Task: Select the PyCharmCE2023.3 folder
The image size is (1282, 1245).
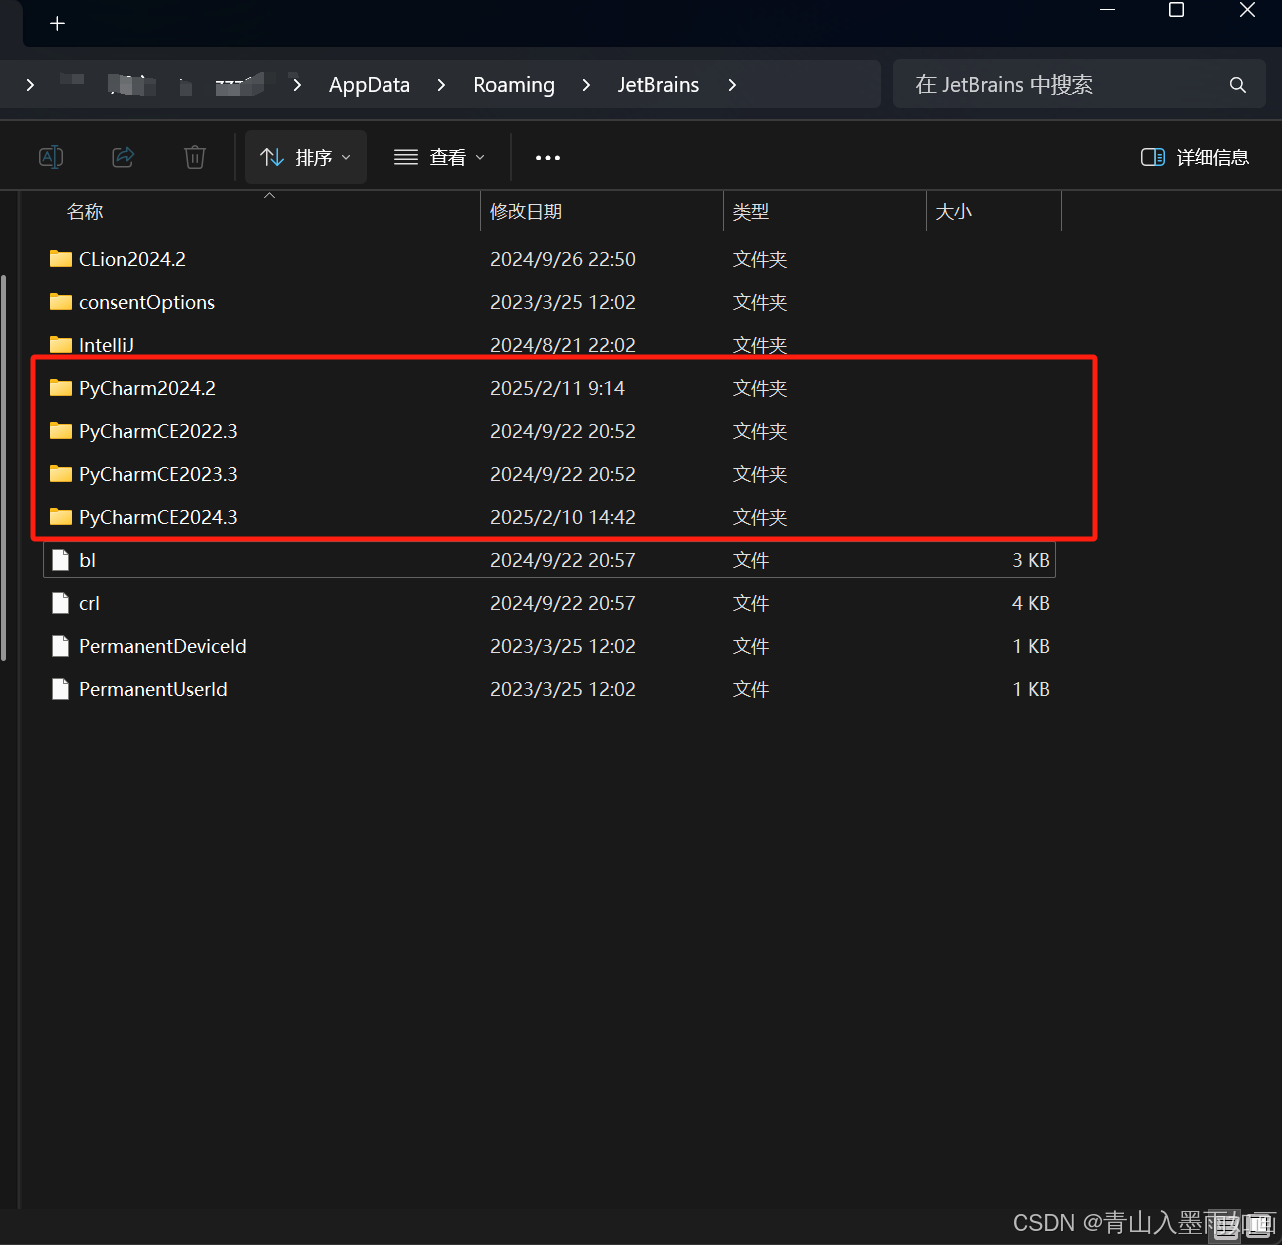Action: [x=549, y=474]
